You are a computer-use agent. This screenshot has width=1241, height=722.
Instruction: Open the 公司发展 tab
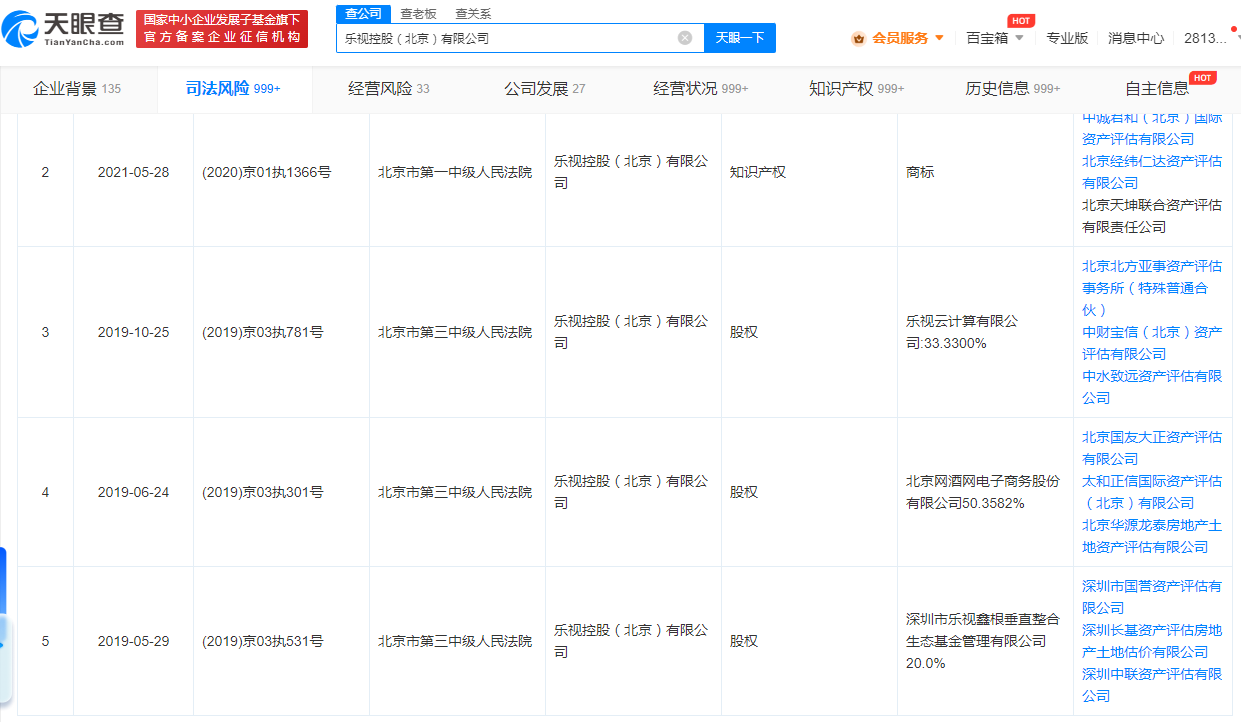coord(545,89)
